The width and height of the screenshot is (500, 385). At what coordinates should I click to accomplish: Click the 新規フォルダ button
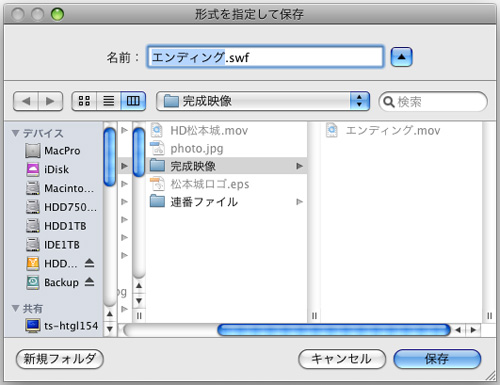[x=60, y=359]
